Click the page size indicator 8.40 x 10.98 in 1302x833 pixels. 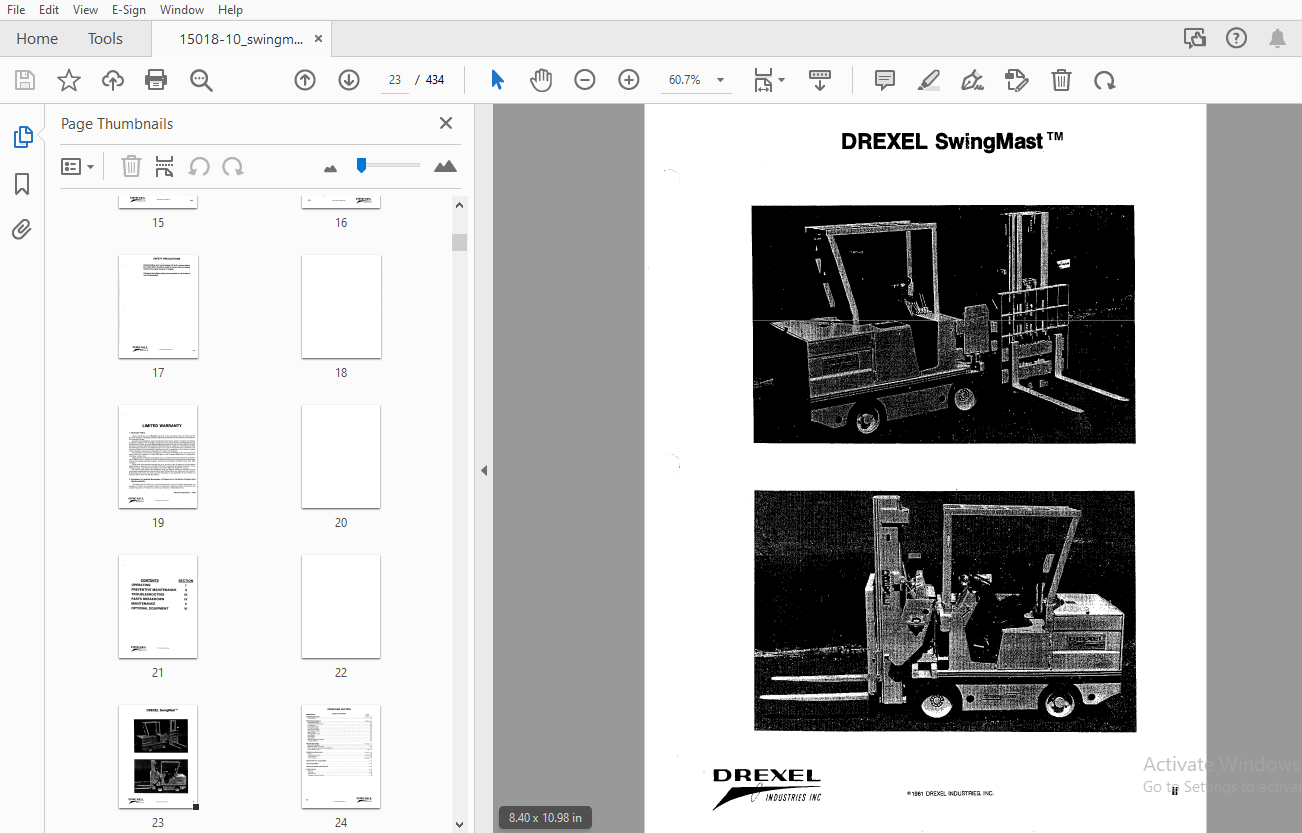(545, 818)
